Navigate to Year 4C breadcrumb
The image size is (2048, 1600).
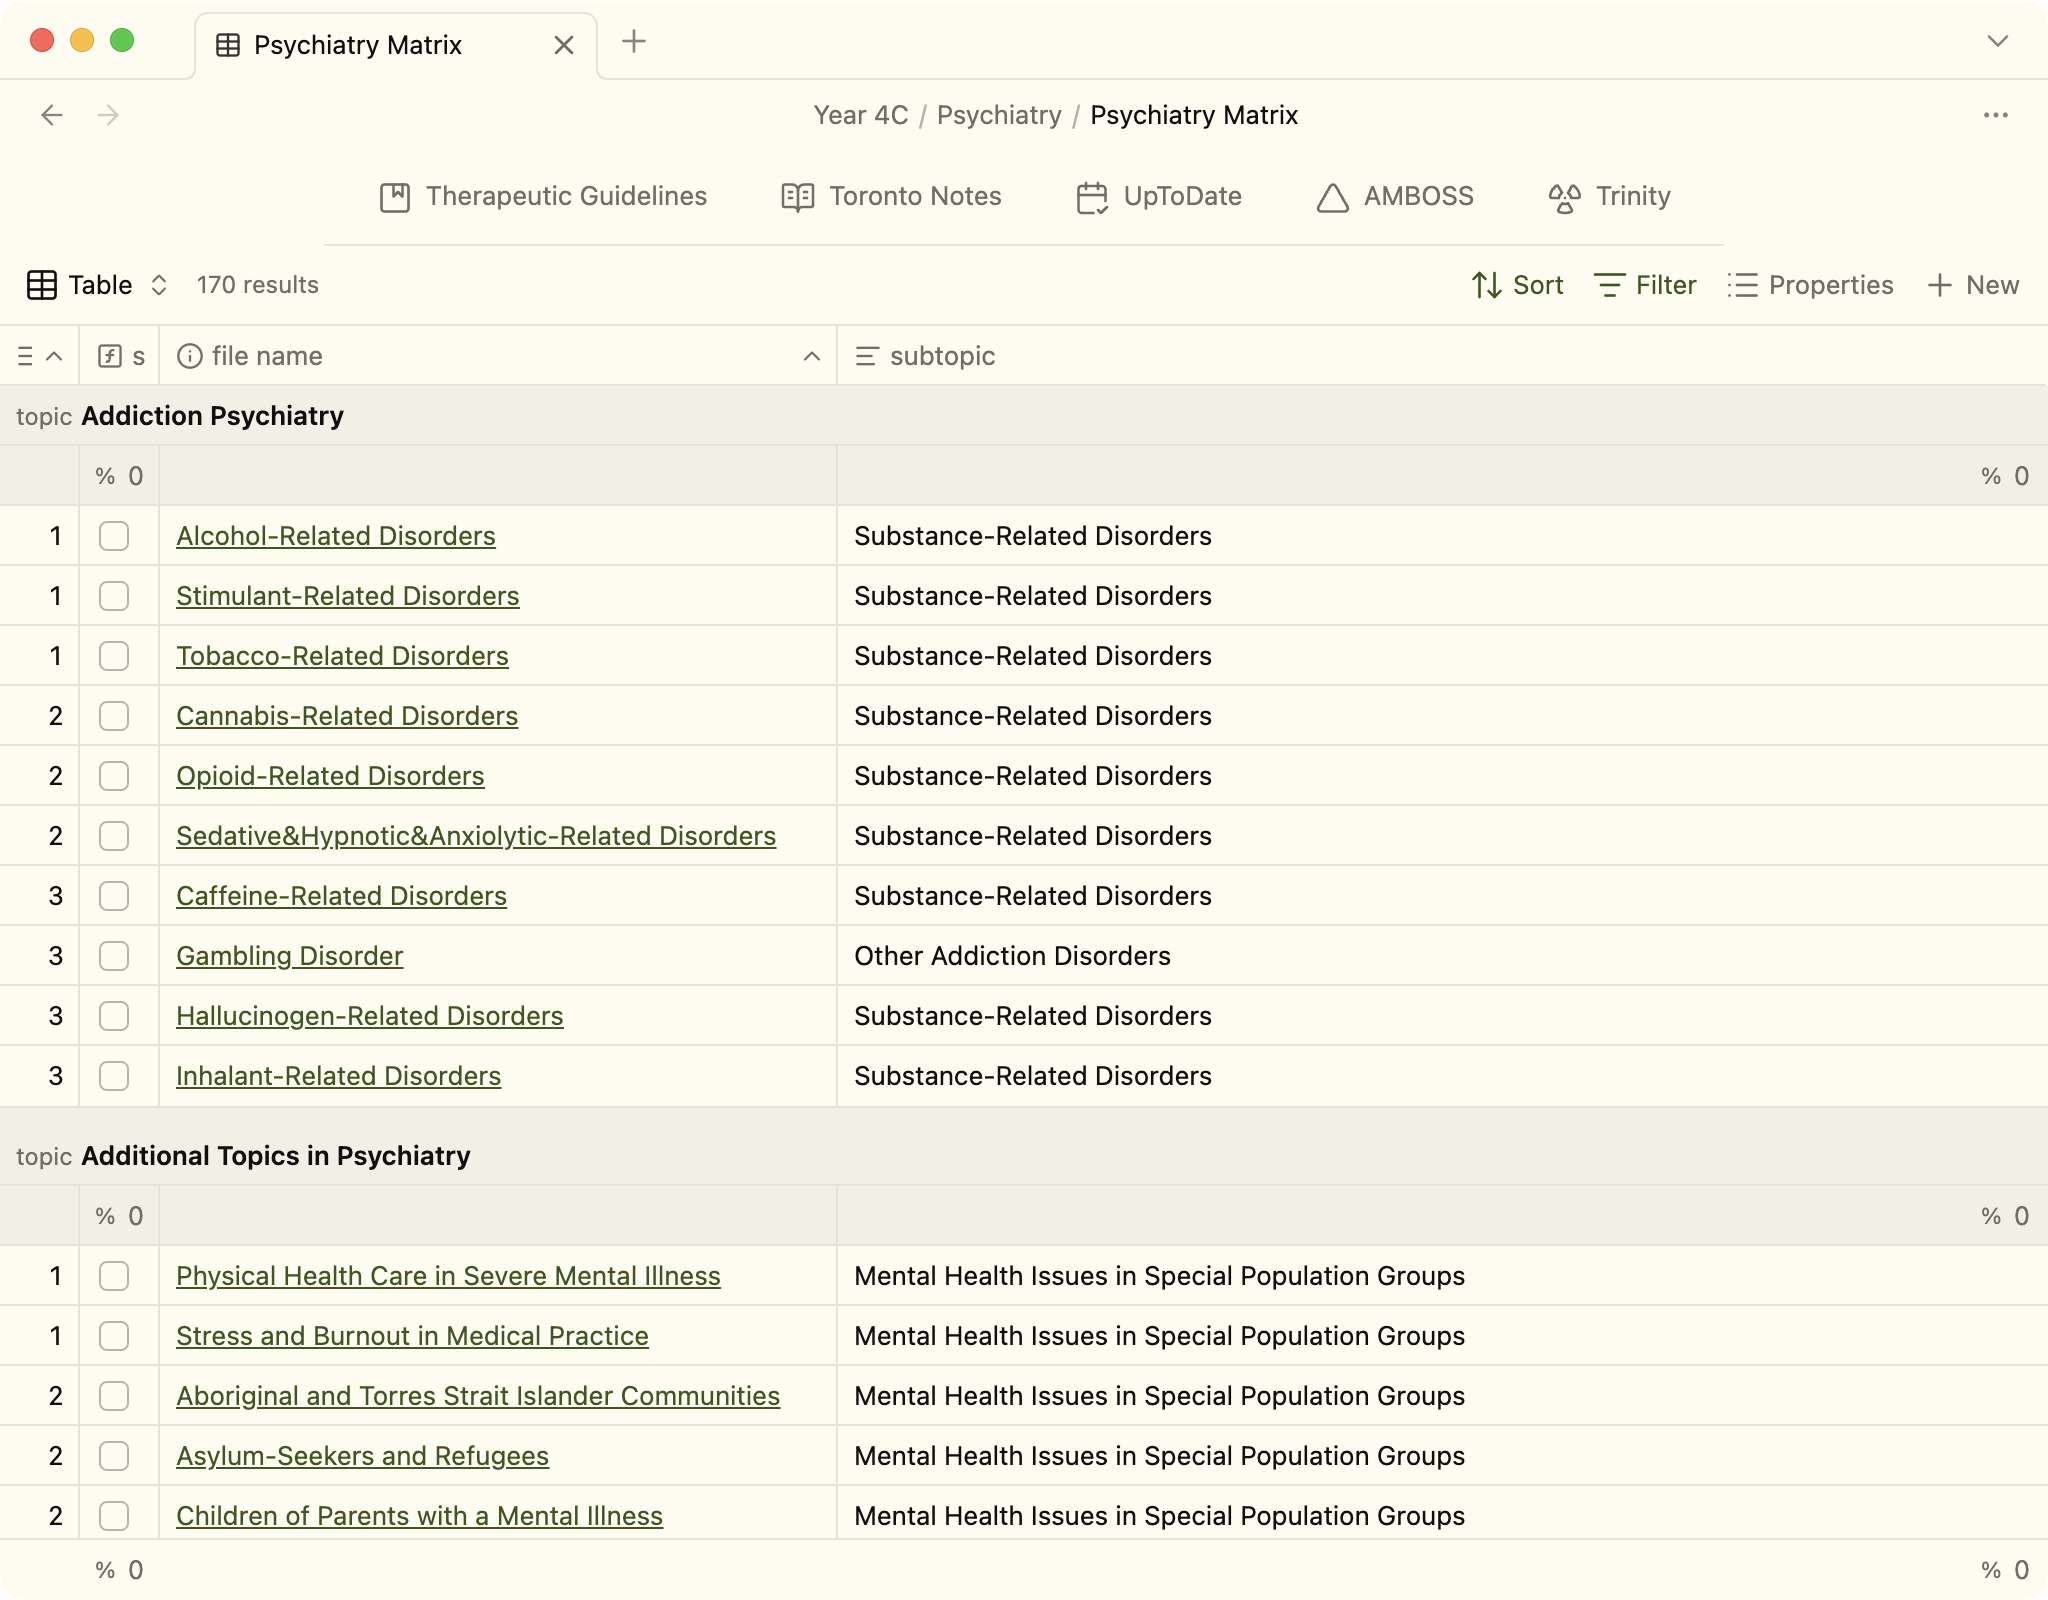click(860, 115)
